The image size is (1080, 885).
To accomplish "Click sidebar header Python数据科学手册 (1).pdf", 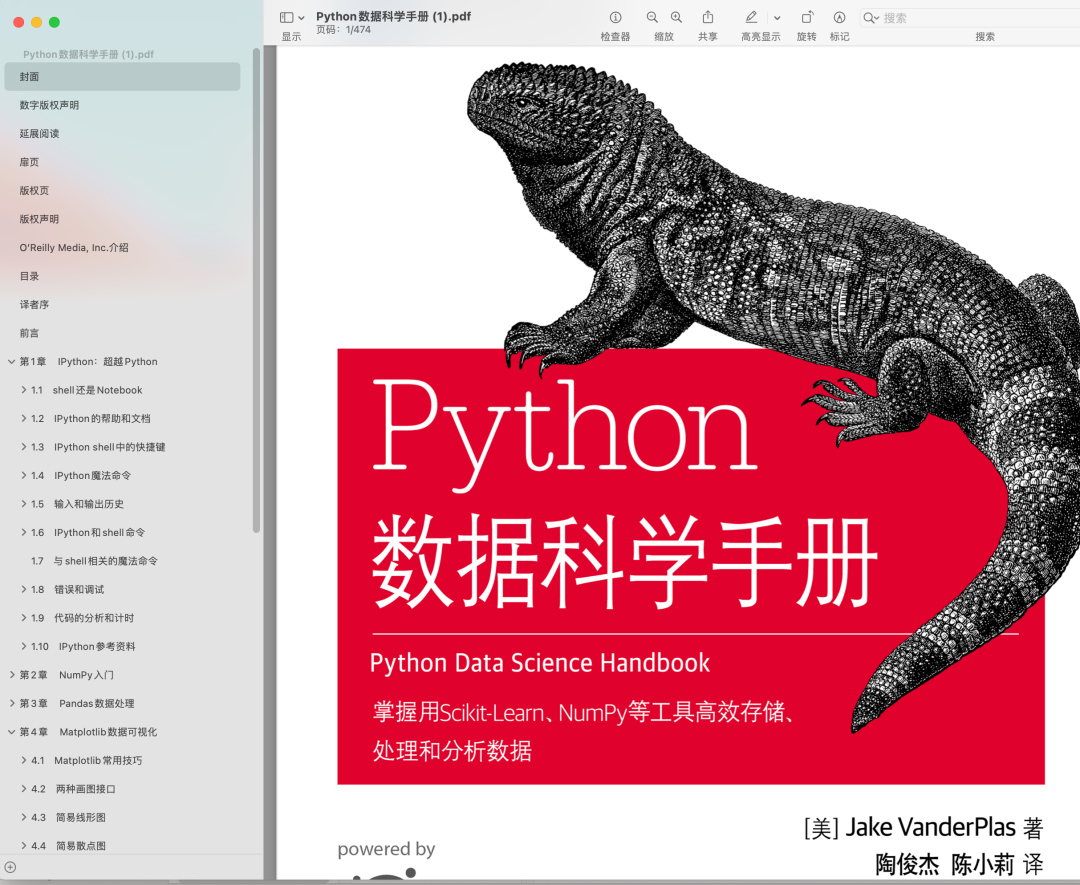I will 88,54.
